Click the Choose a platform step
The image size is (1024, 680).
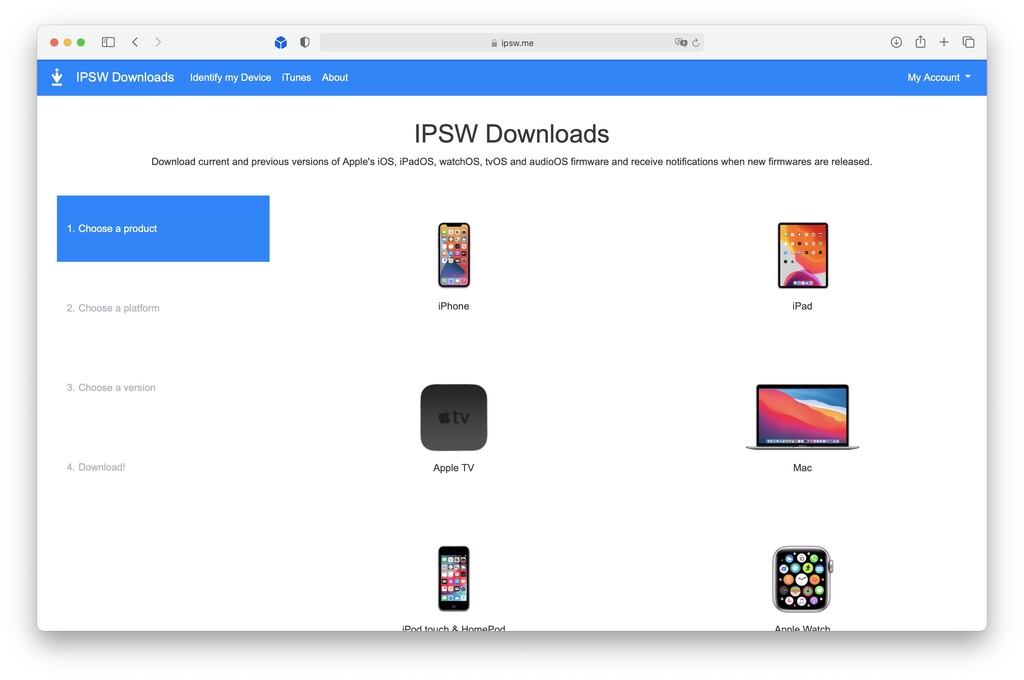pos(113,308)
